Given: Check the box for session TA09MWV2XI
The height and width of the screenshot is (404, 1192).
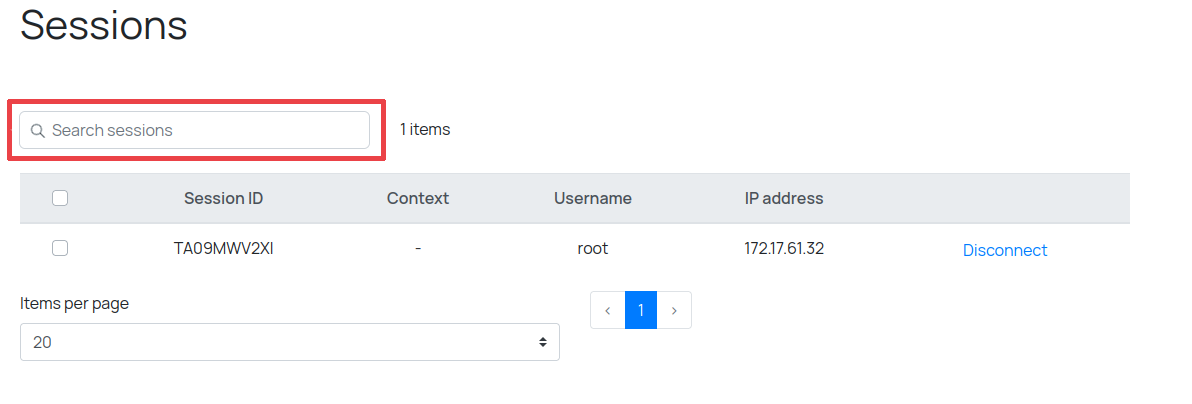Looking at the screenshot, I should coord(60,248).
